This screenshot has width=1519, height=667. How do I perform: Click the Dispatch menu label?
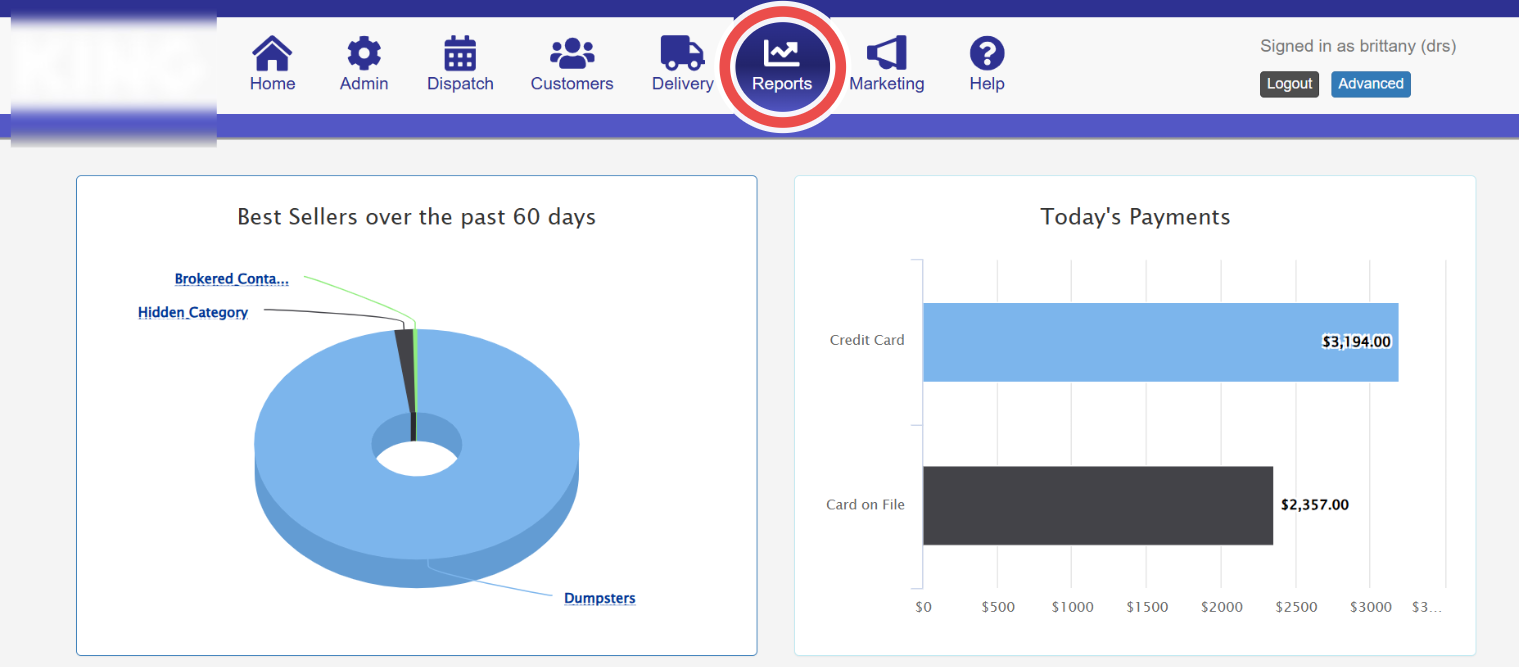[x=460, y=84]
